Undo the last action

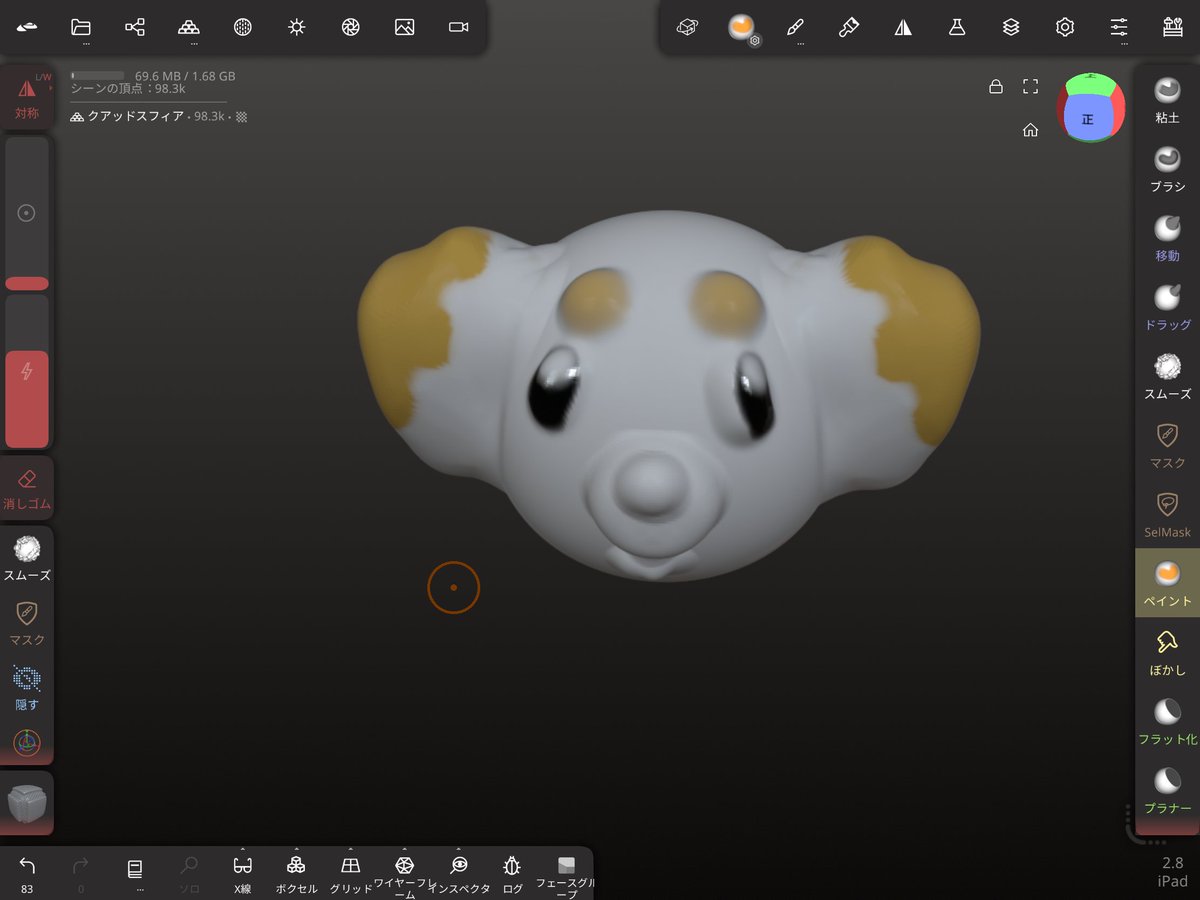(x=27, y=873)
